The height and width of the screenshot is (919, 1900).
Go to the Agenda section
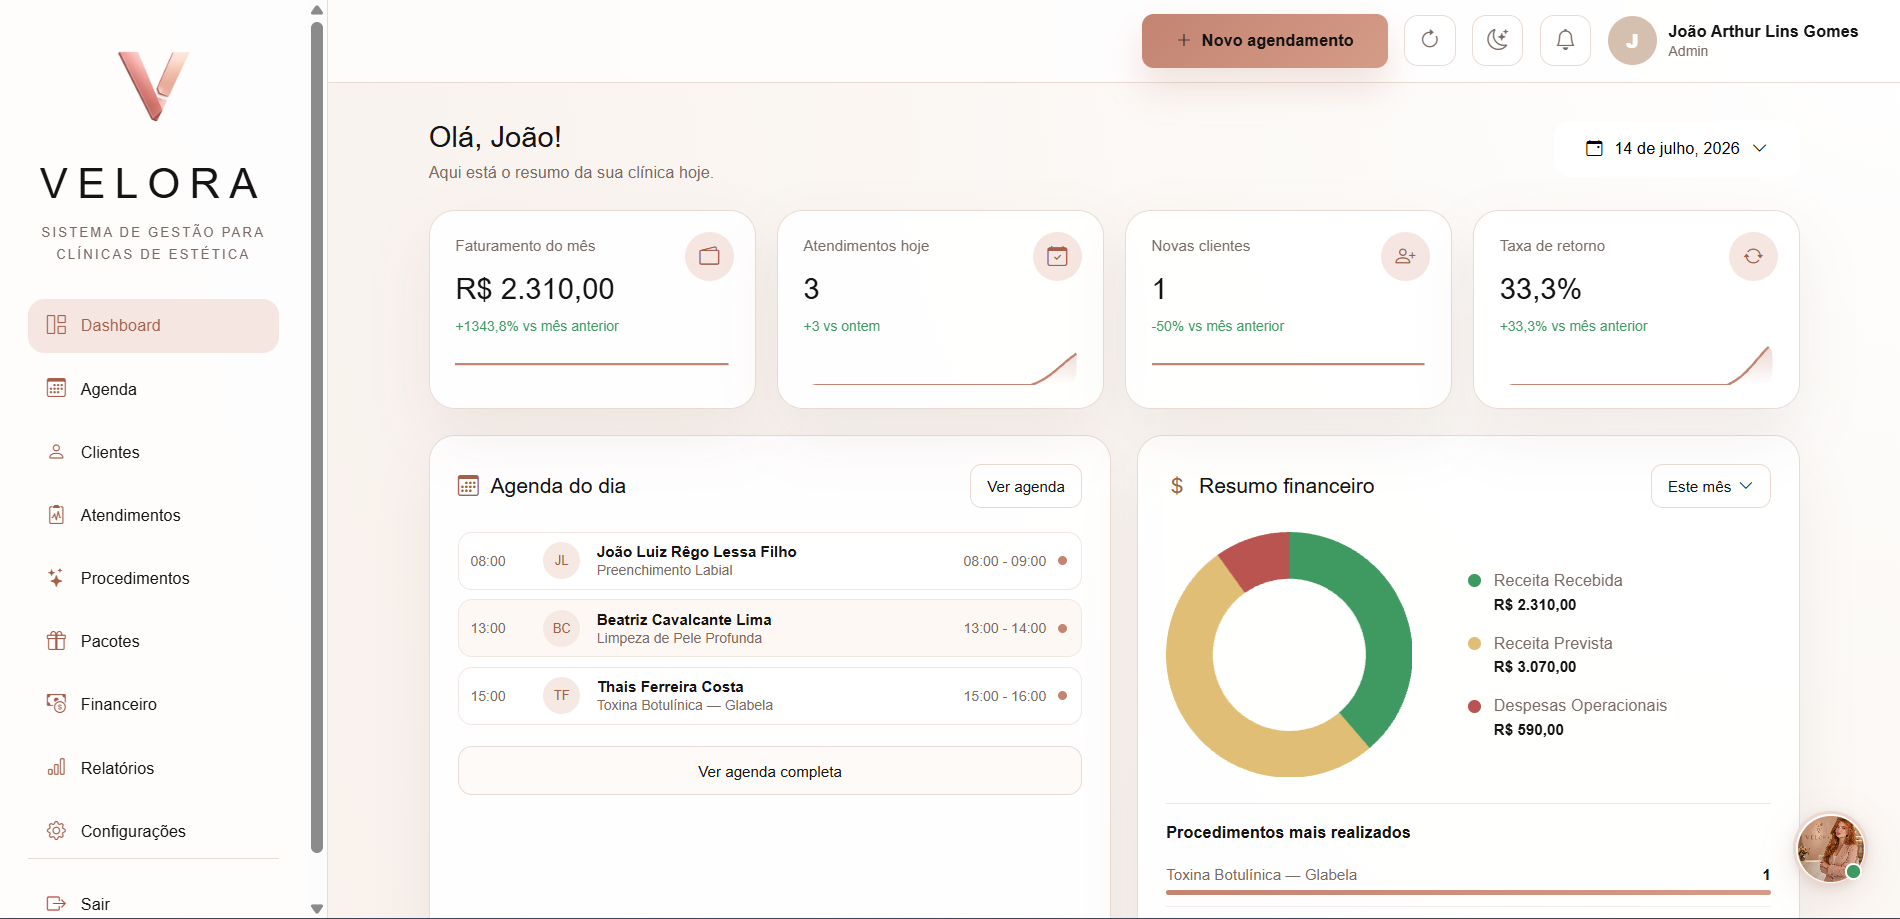tap(153, 389)
